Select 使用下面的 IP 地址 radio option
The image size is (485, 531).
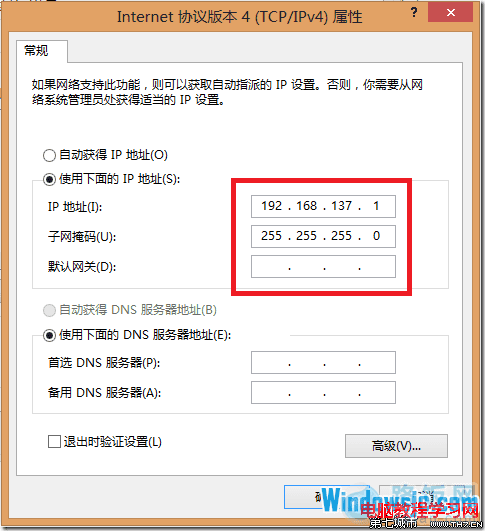[x=49, y=179]
